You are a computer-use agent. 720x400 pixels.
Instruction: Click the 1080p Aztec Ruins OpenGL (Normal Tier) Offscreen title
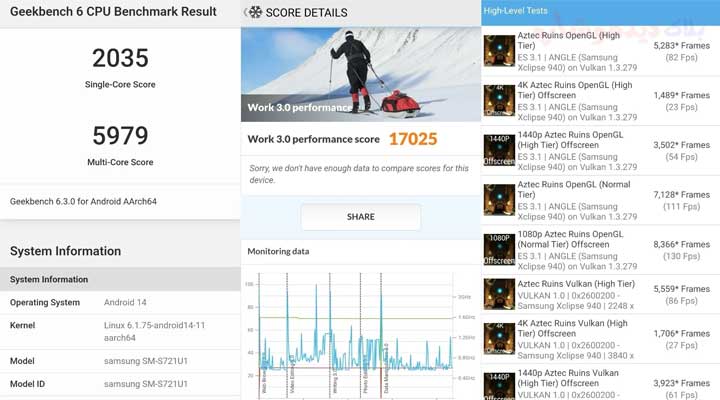(570, 239)
